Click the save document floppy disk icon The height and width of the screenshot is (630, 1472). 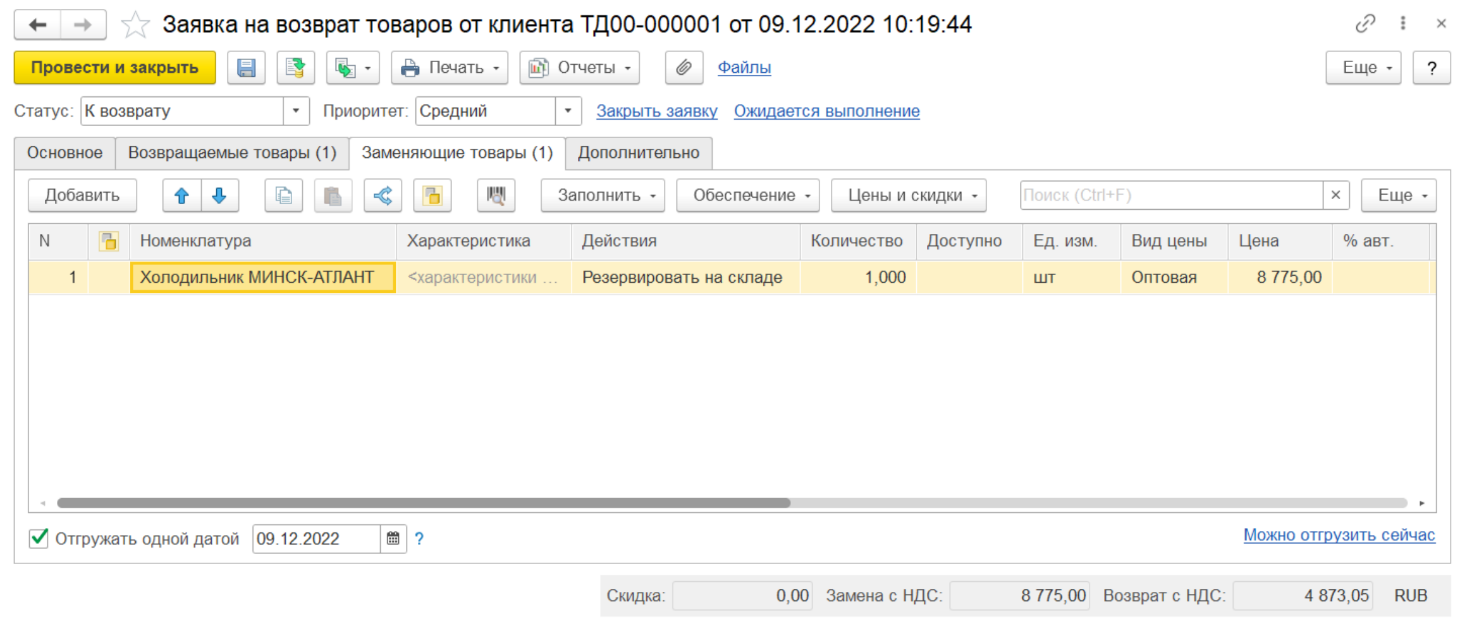(x=246, y=68)
